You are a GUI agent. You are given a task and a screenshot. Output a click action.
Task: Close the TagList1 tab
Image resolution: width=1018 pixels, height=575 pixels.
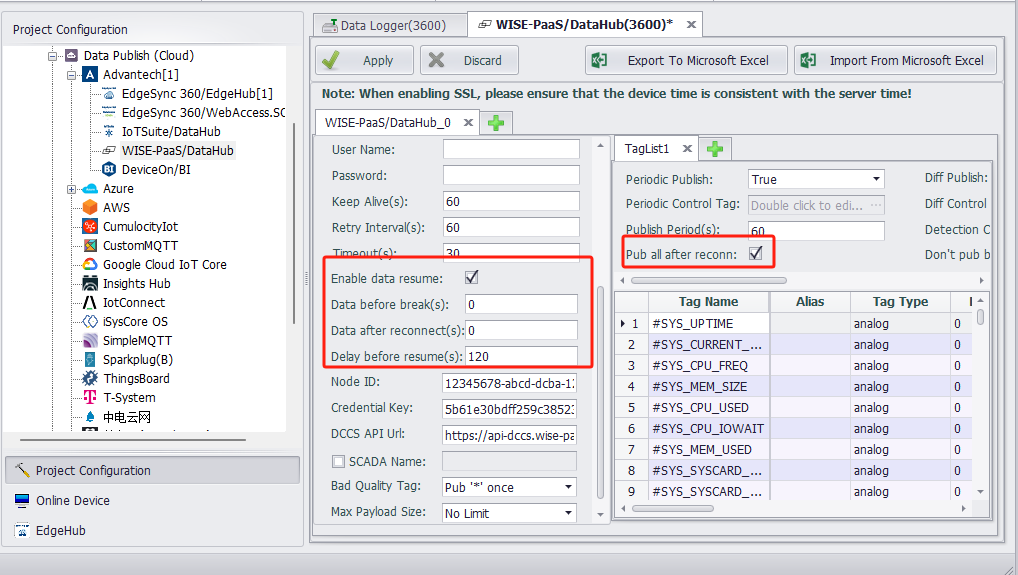687,149
